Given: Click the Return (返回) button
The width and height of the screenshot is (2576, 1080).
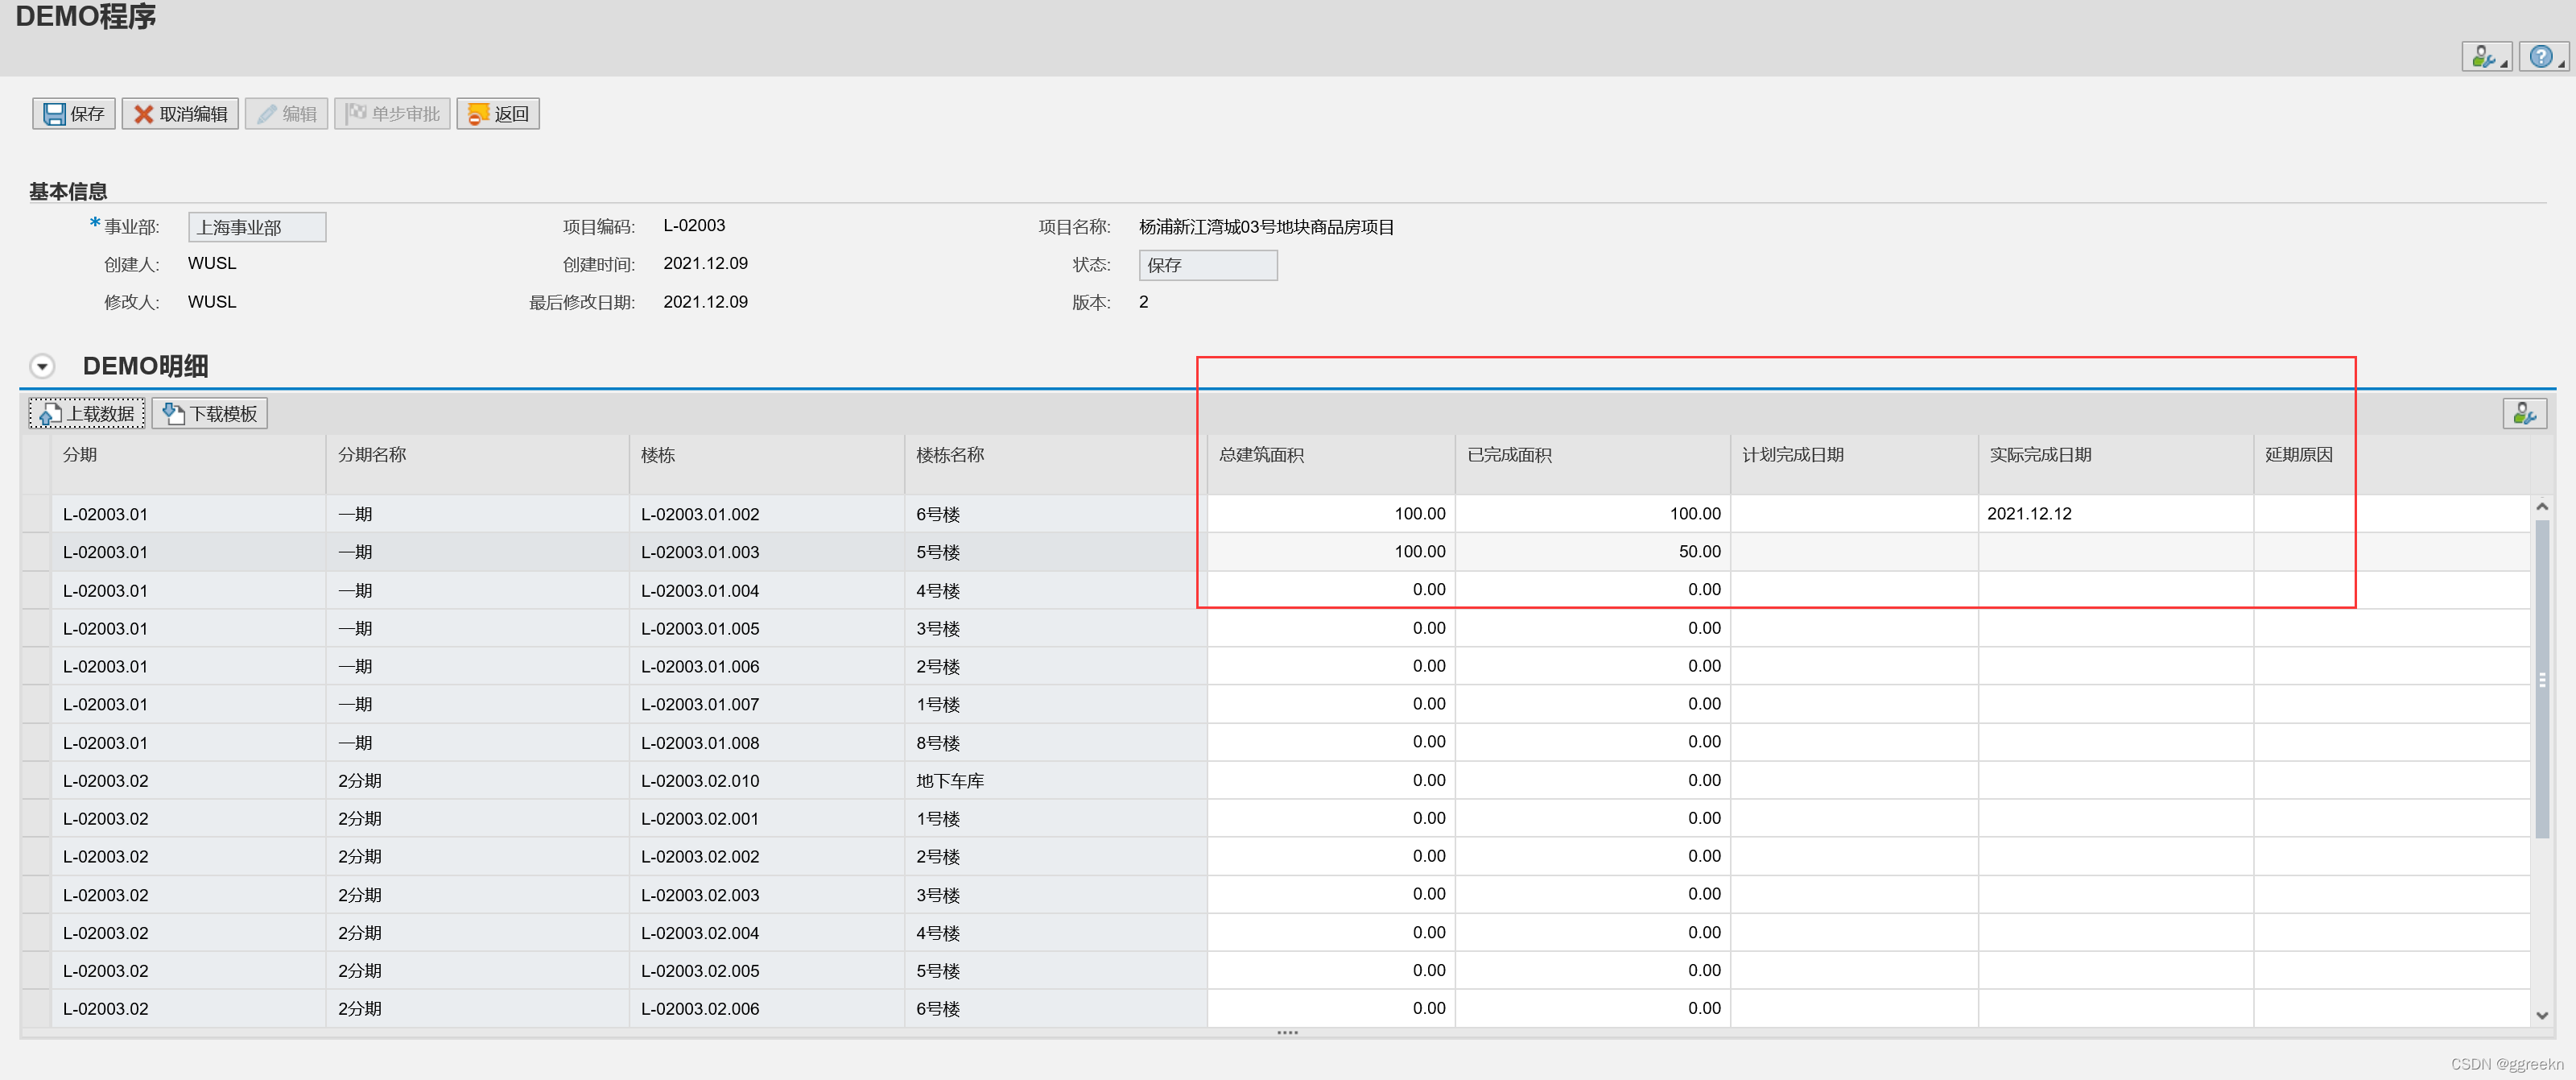Looking at the screenshot, I should point(498,114).
